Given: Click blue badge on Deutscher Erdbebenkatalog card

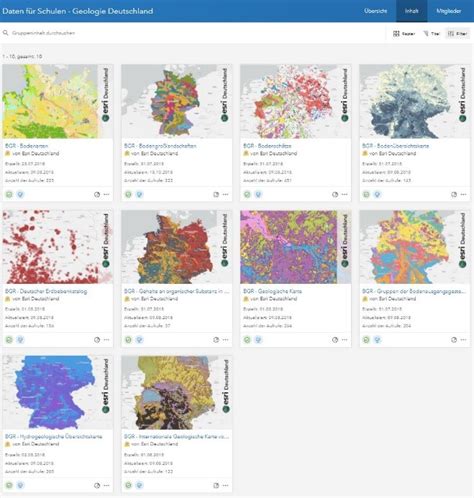Looking at the screenshot, I should [x=20, y=340].
